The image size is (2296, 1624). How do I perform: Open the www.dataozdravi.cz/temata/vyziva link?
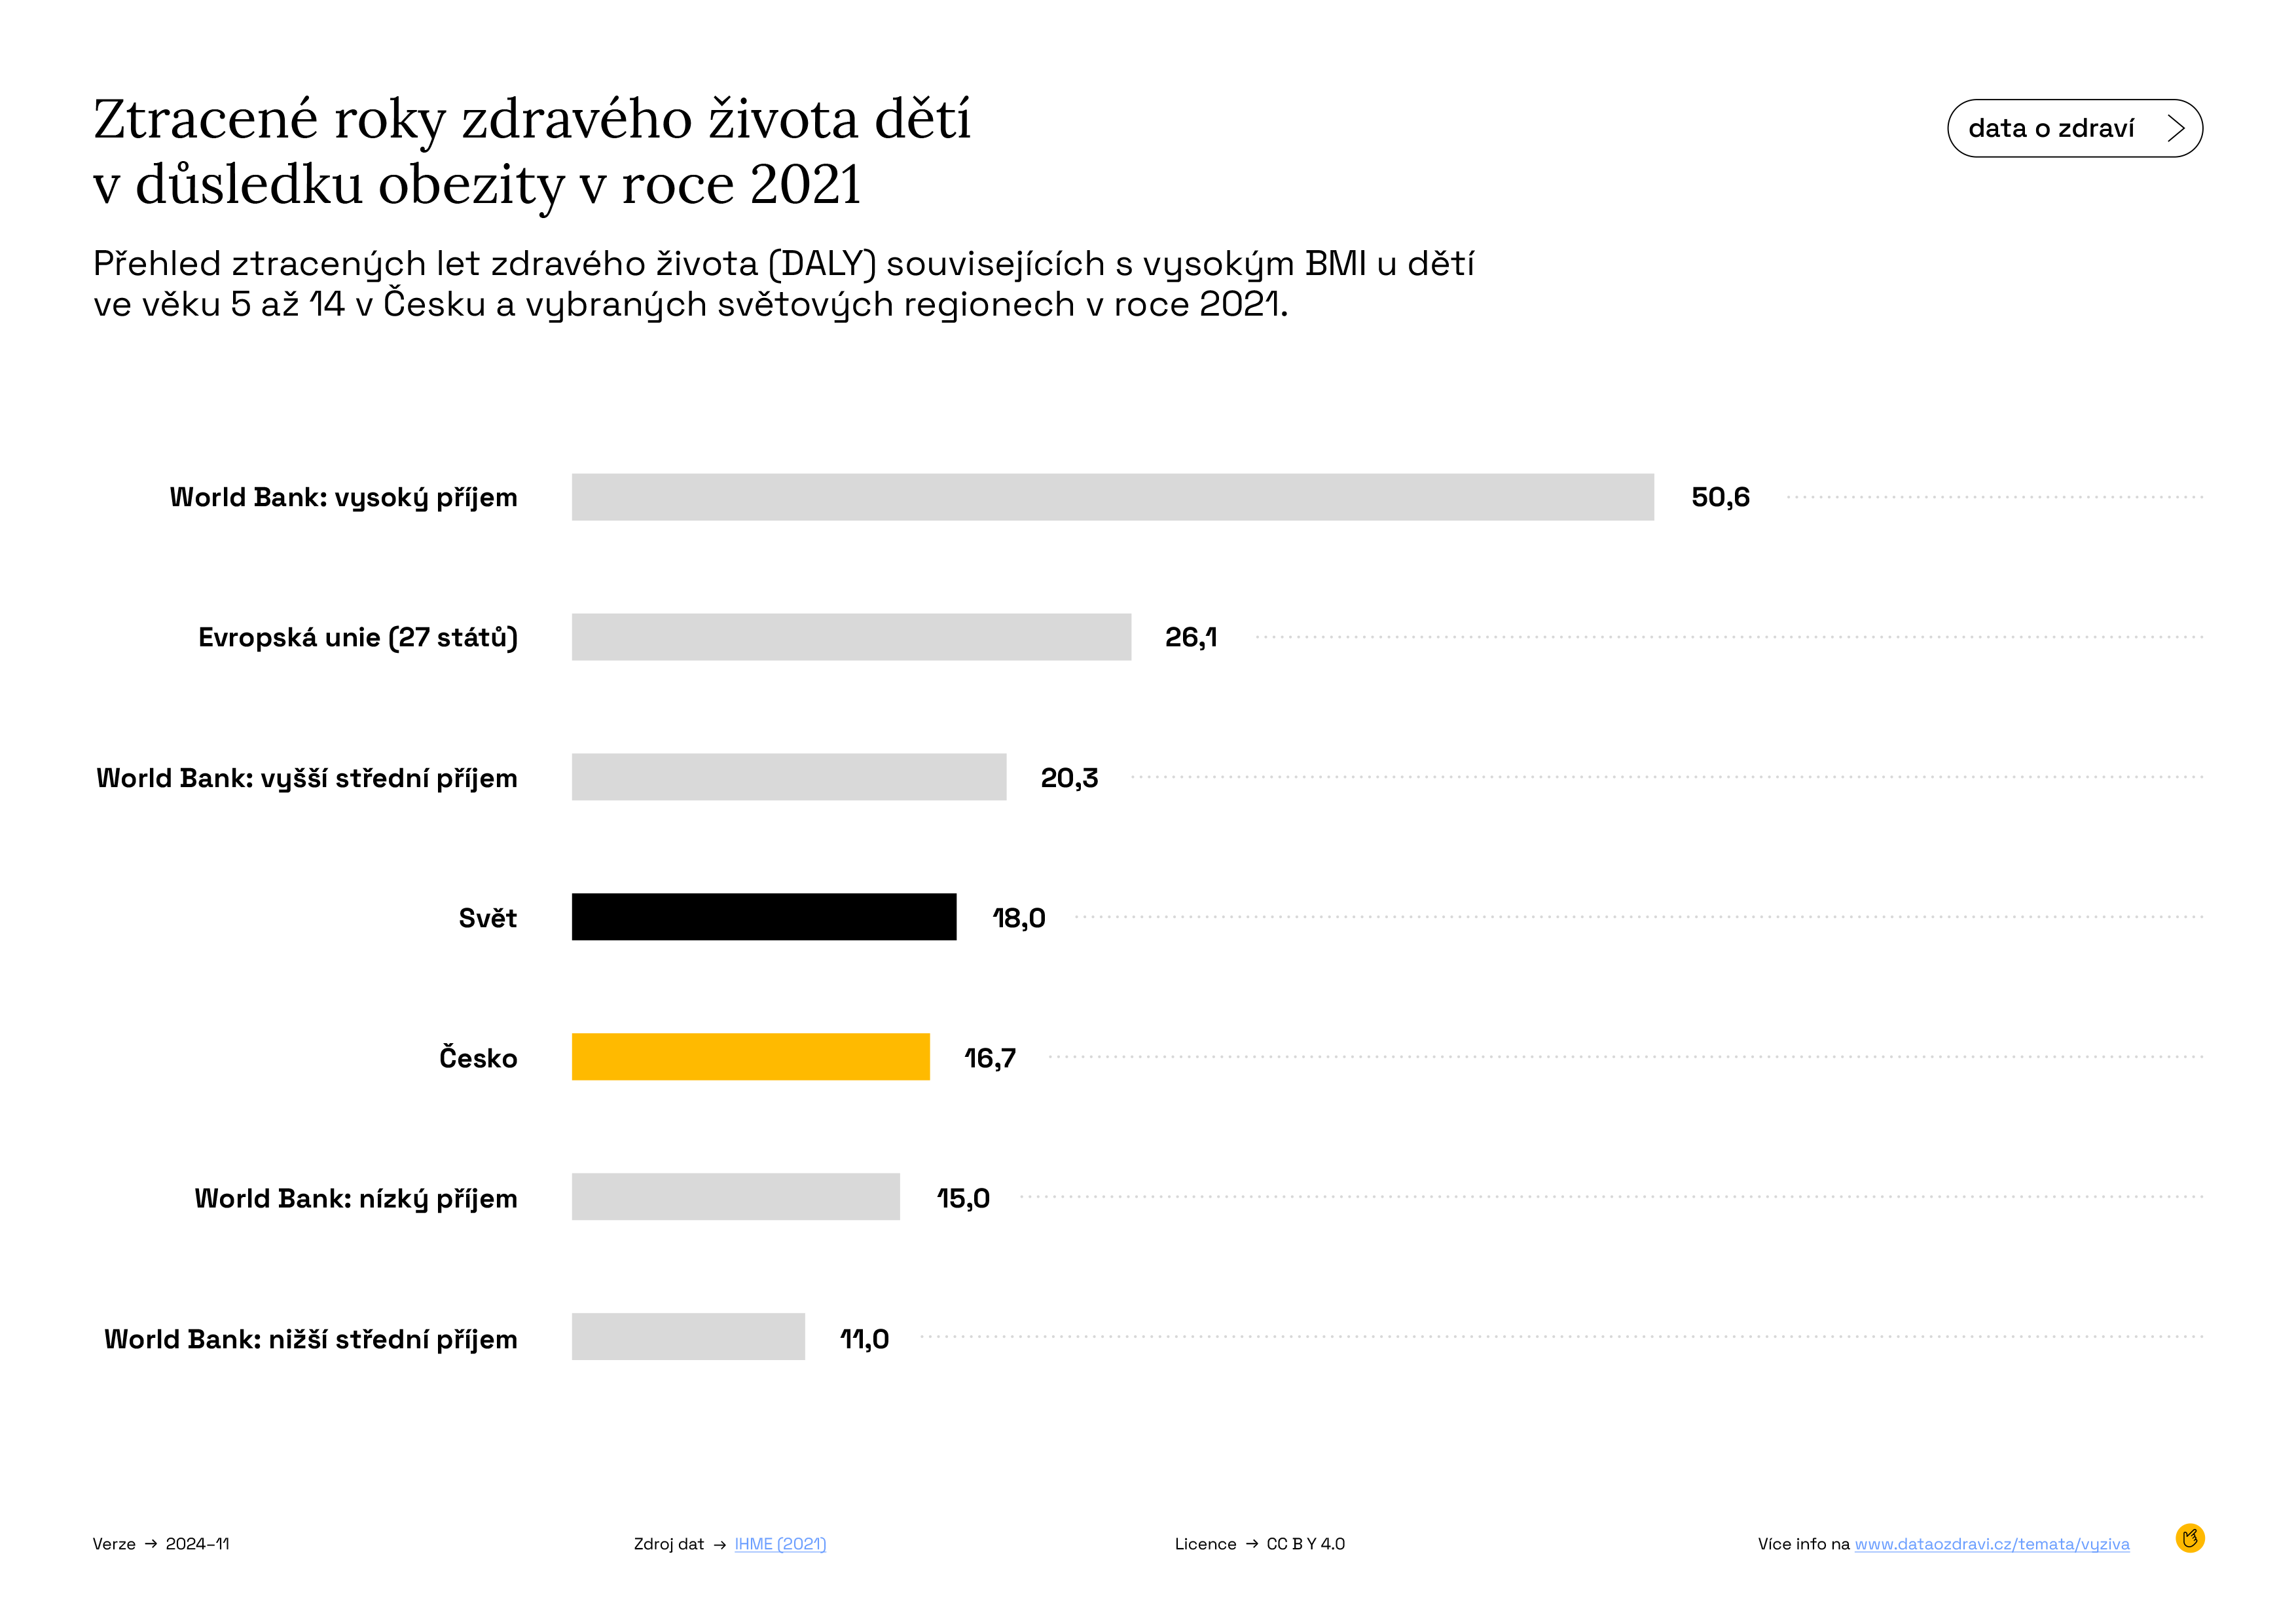tap(1992, 1544)
